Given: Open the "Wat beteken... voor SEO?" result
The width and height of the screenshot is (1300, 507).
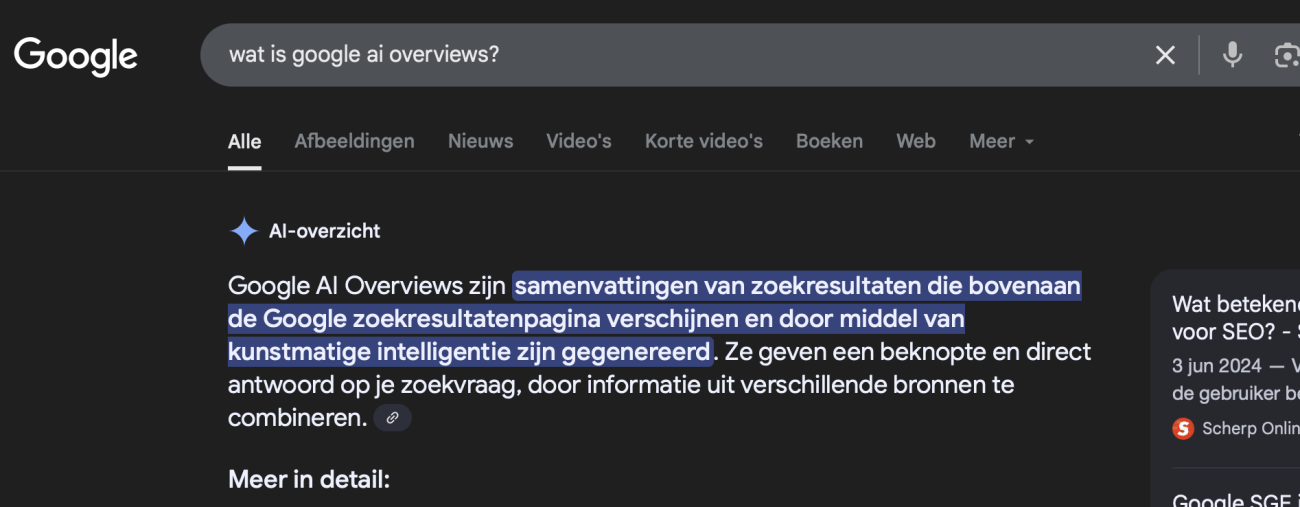Looking at the screenshot, I should point(1235,317).
